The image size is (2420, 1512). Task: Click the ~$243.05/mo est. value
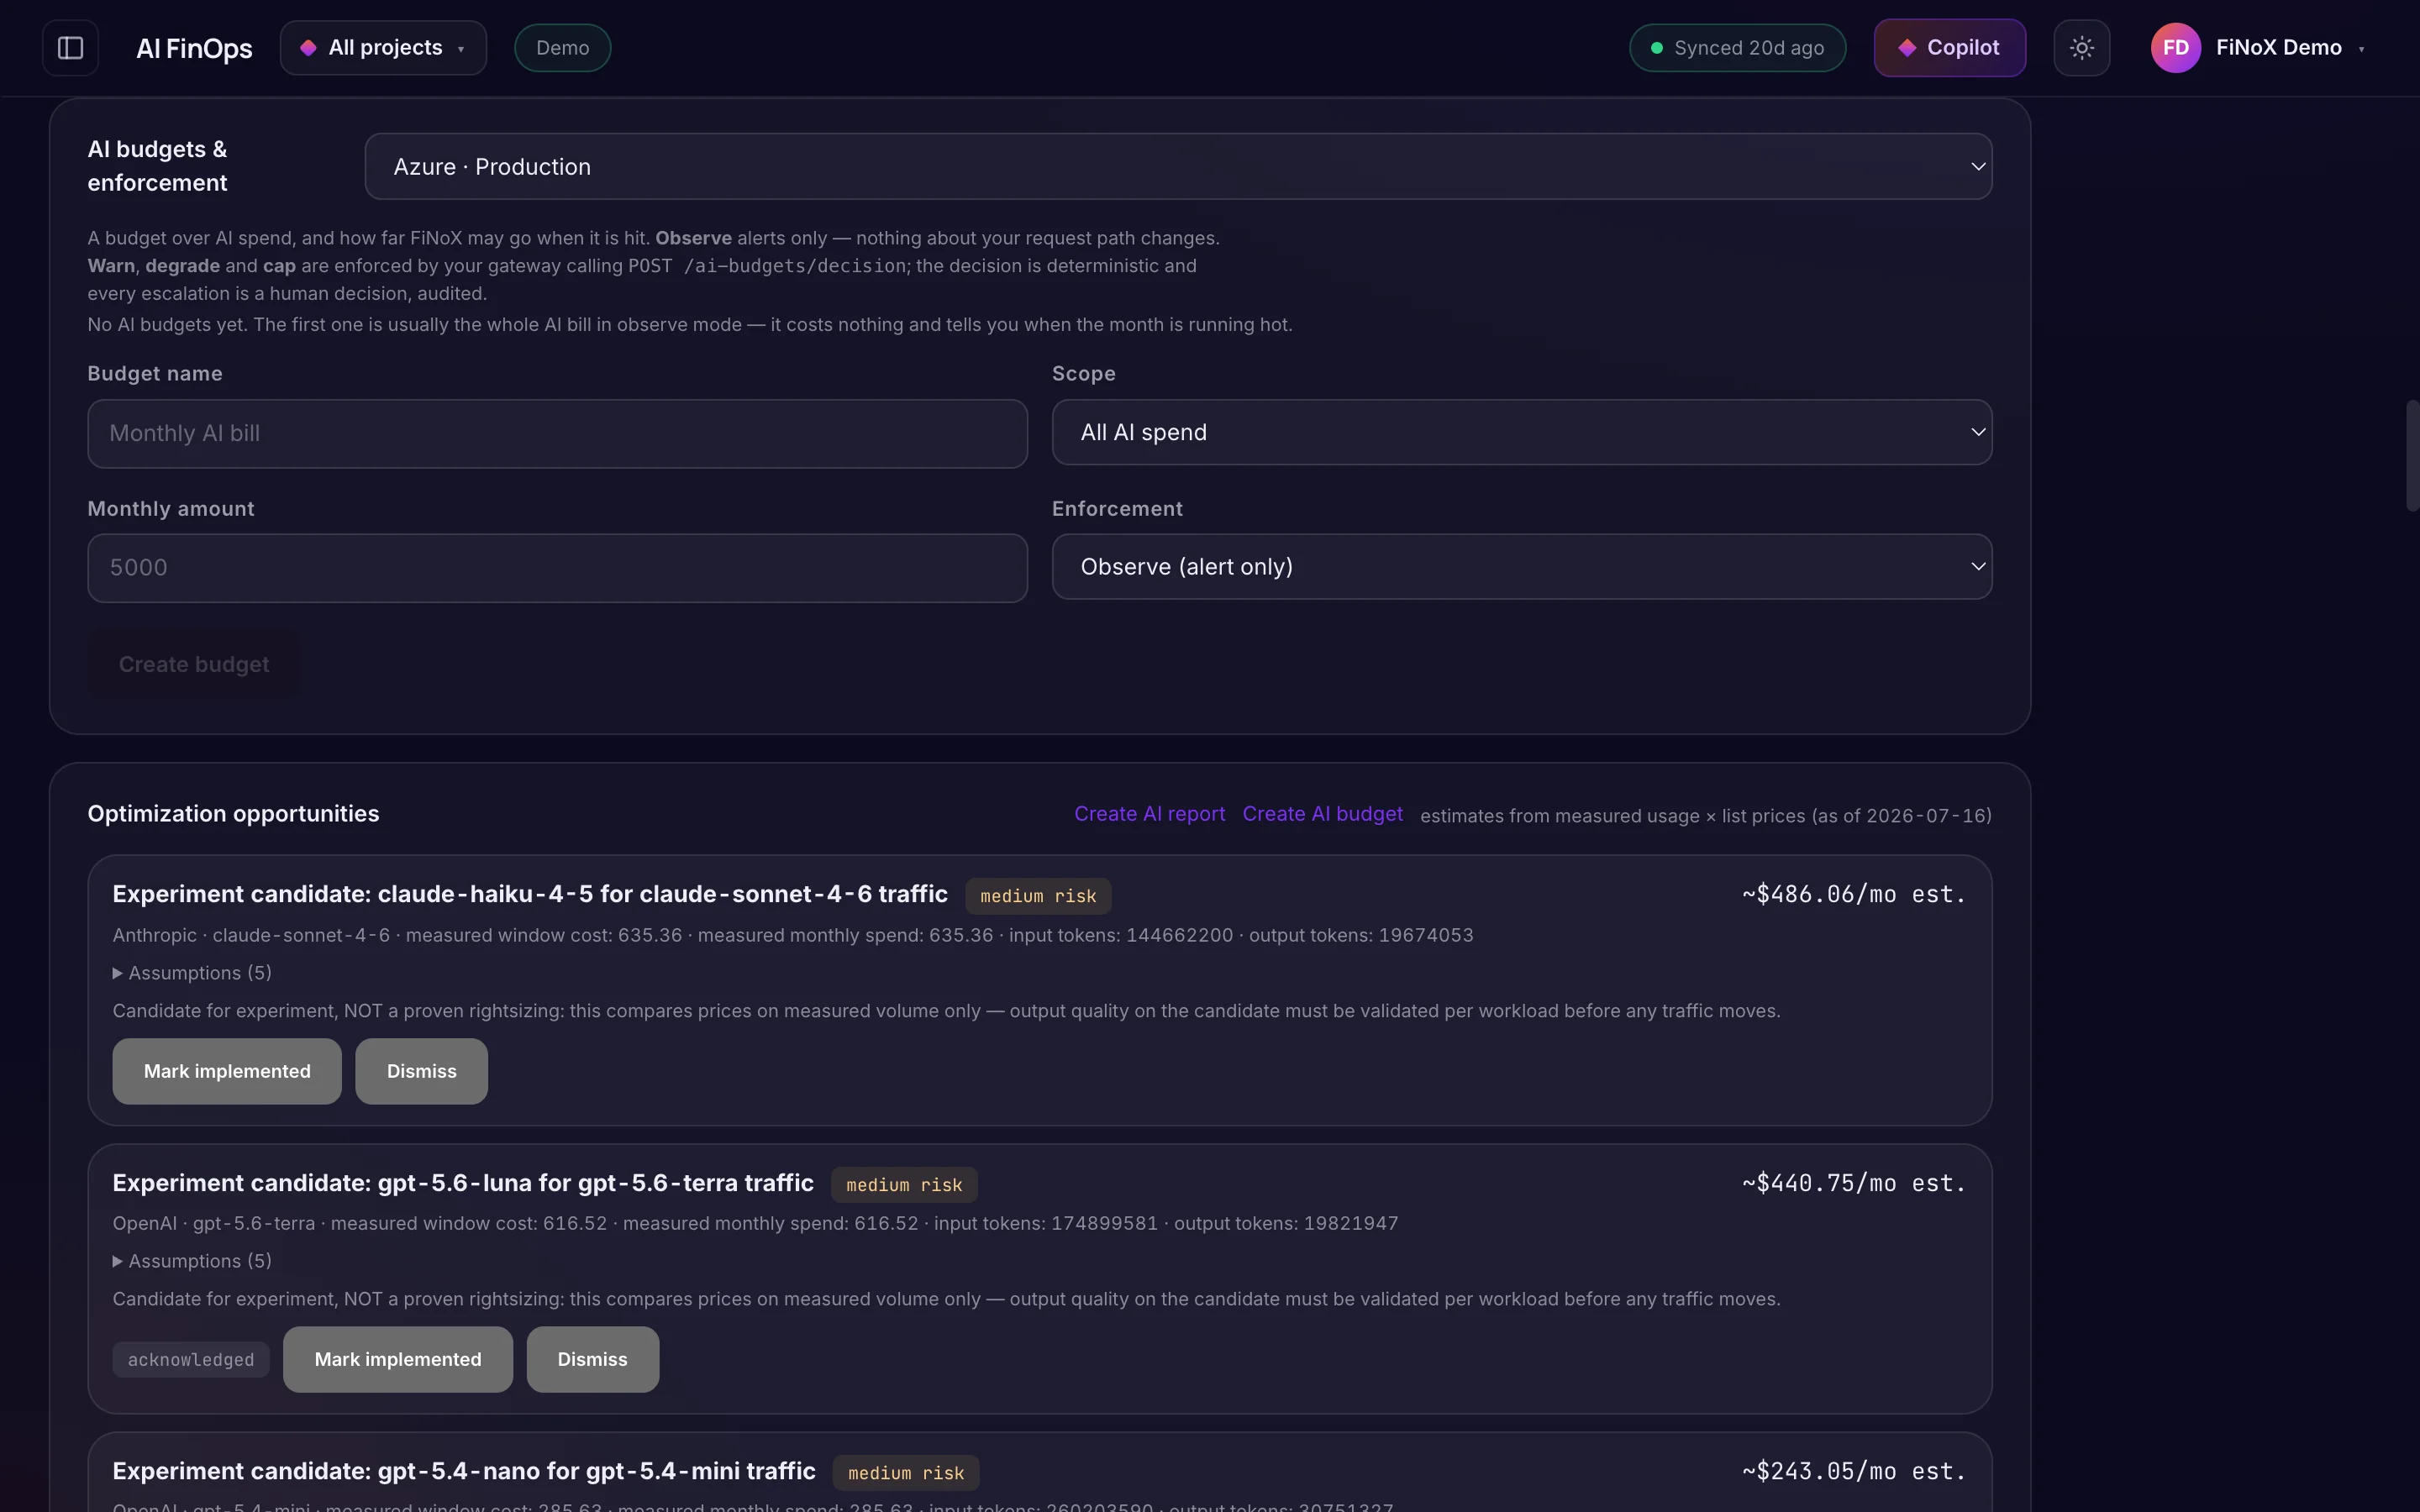tap(1854, 1471)
